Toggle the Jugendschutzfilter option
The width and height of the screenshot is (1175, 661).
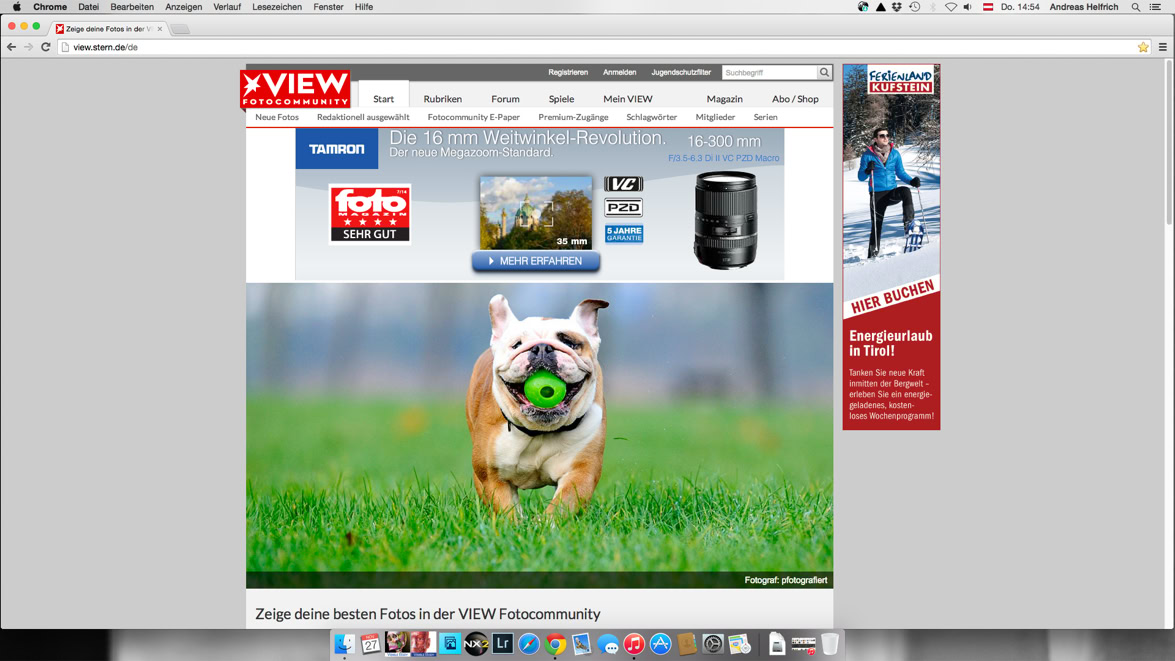coord(681,73)
